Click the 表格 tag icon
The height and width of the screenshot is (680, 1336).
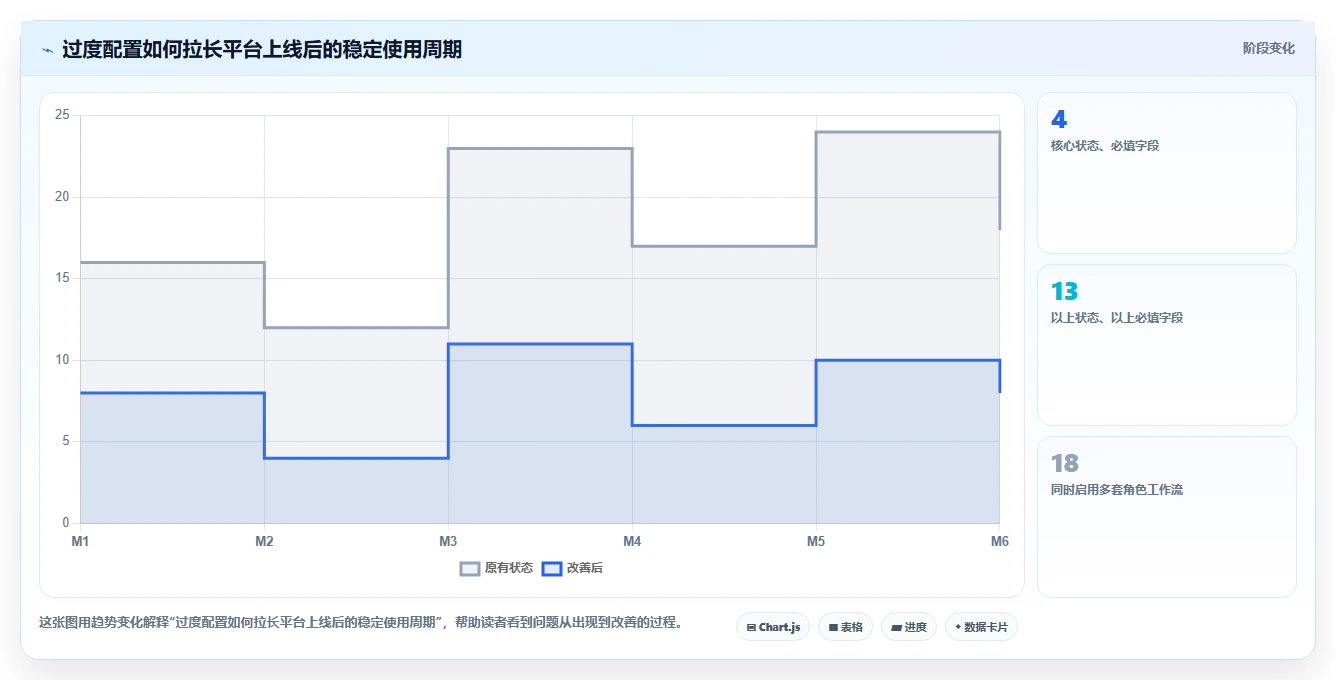coord(833,628)
